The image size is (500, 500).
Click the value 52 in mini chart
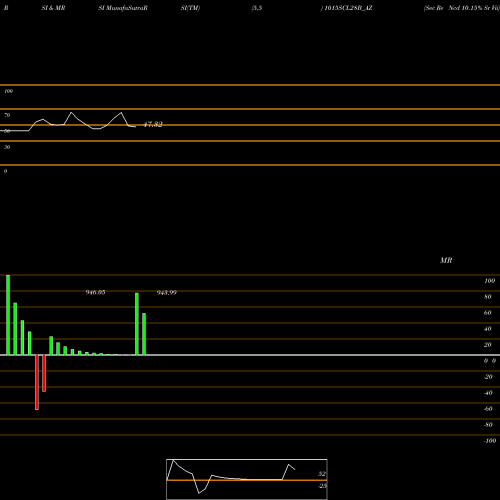coord(322,474)
